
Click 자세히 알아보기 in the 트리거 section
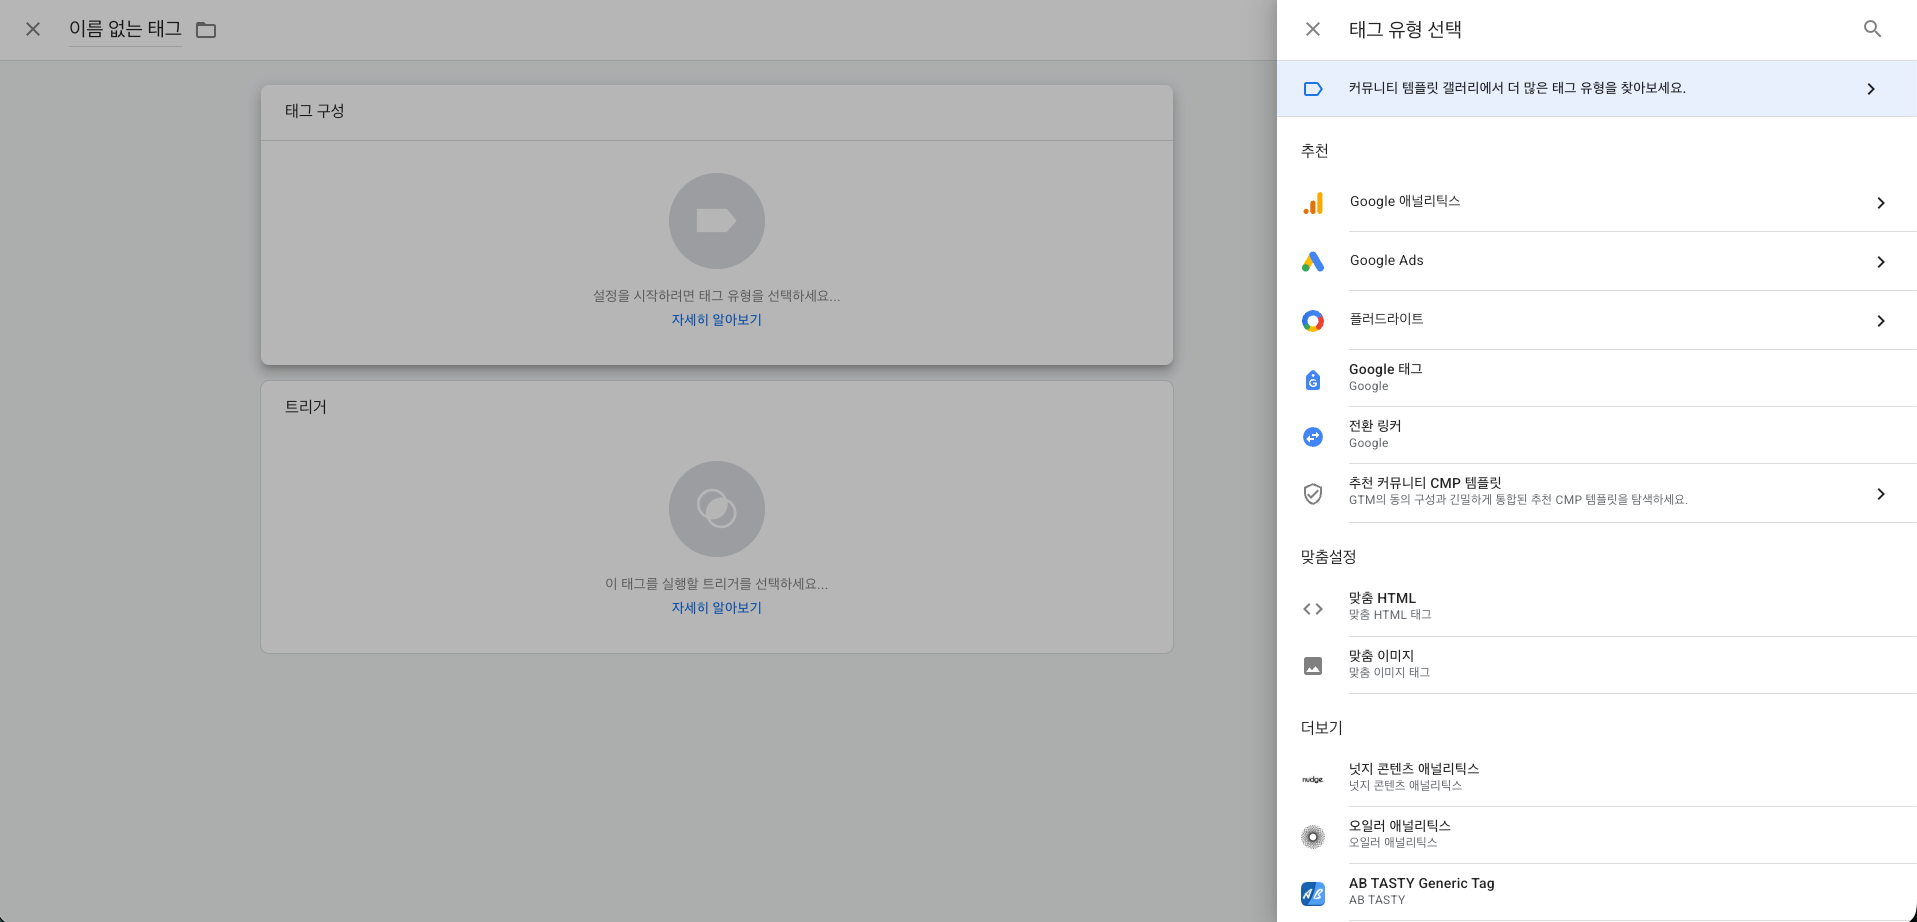click(716, 607)
